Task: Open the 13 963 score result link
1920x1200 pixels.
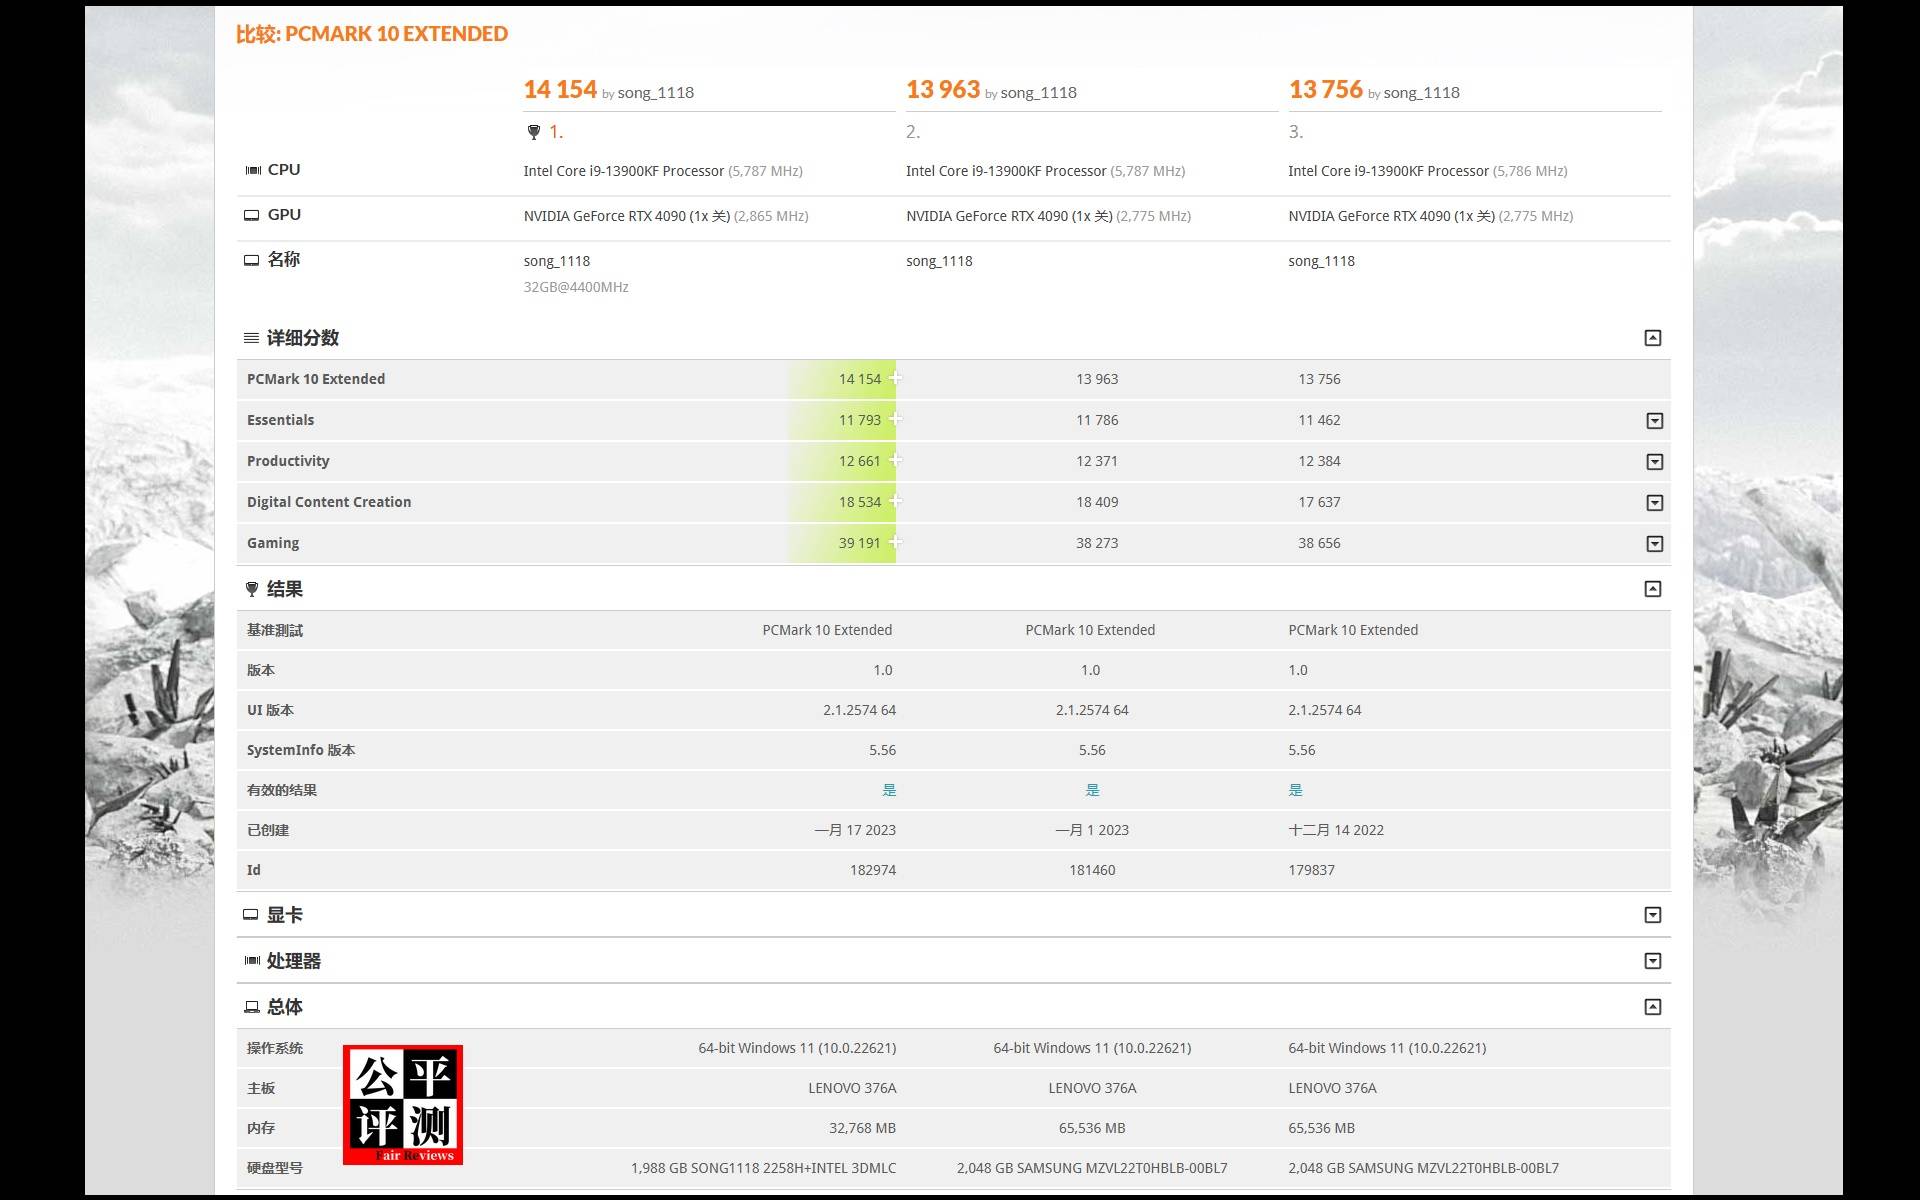Action: (x=942, y=90)
